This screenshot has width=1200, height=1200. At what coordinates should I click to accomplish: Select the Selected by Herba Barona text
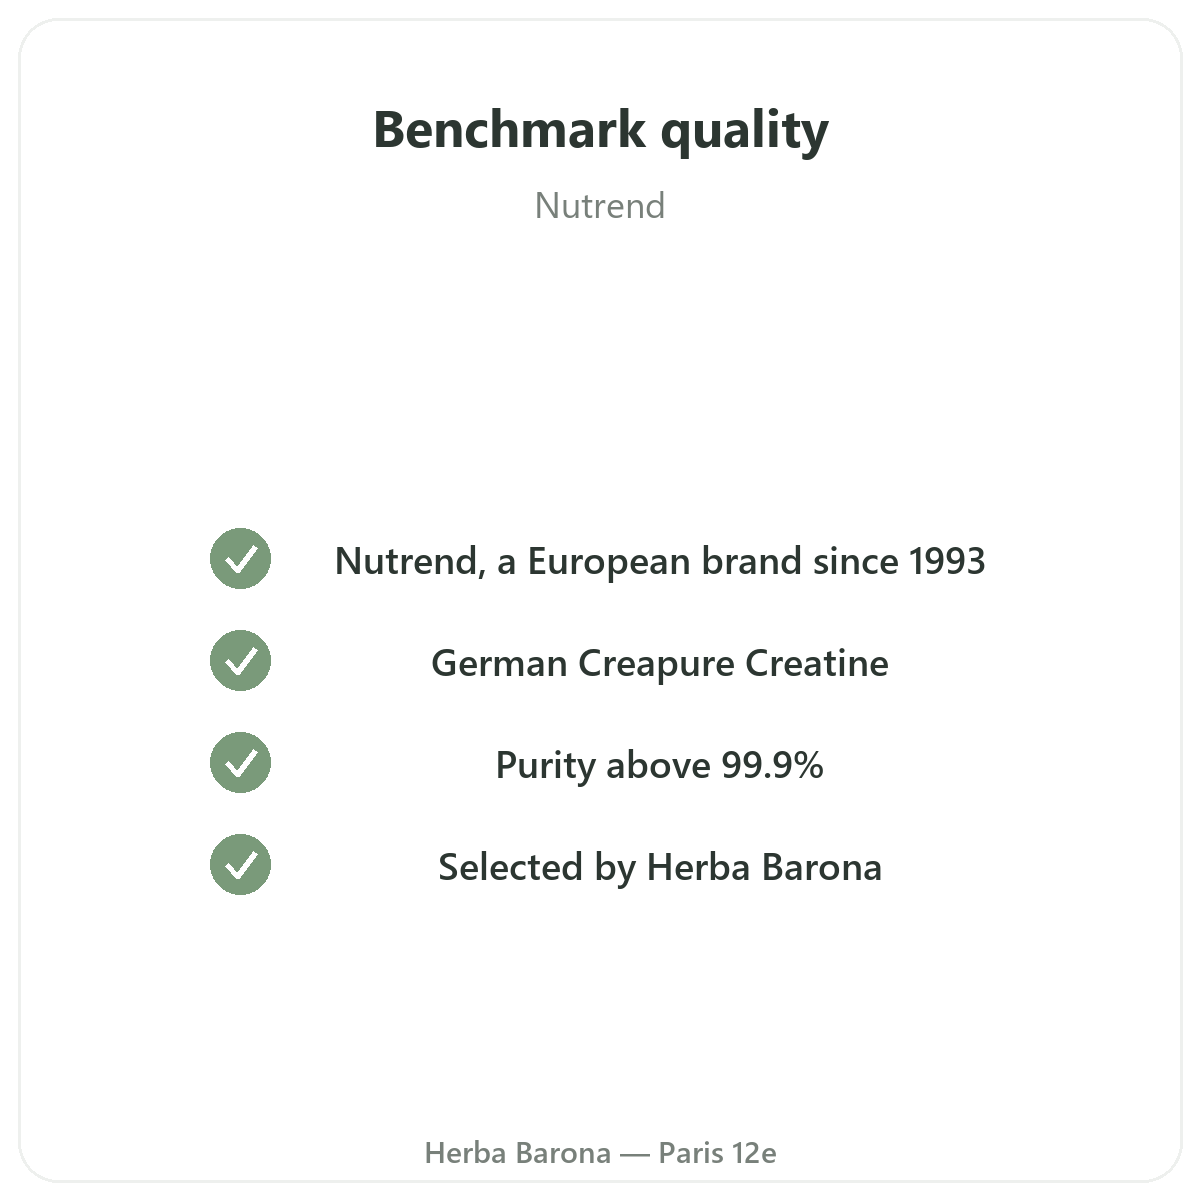tap(660, 868)
